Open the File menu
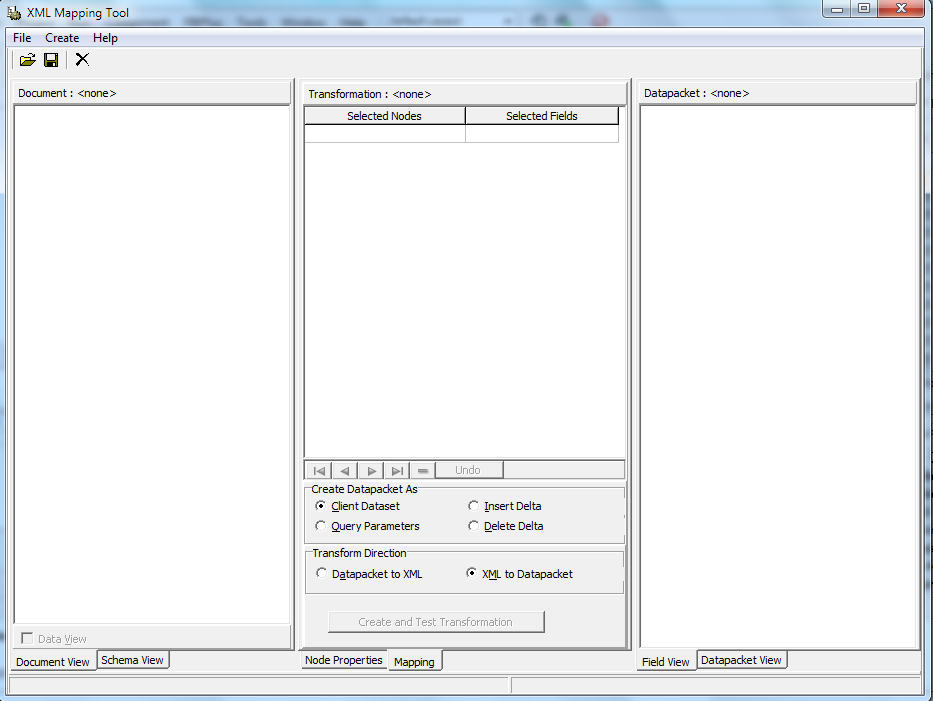The width and height of the screenshot is (933, 701). point(22,37)
